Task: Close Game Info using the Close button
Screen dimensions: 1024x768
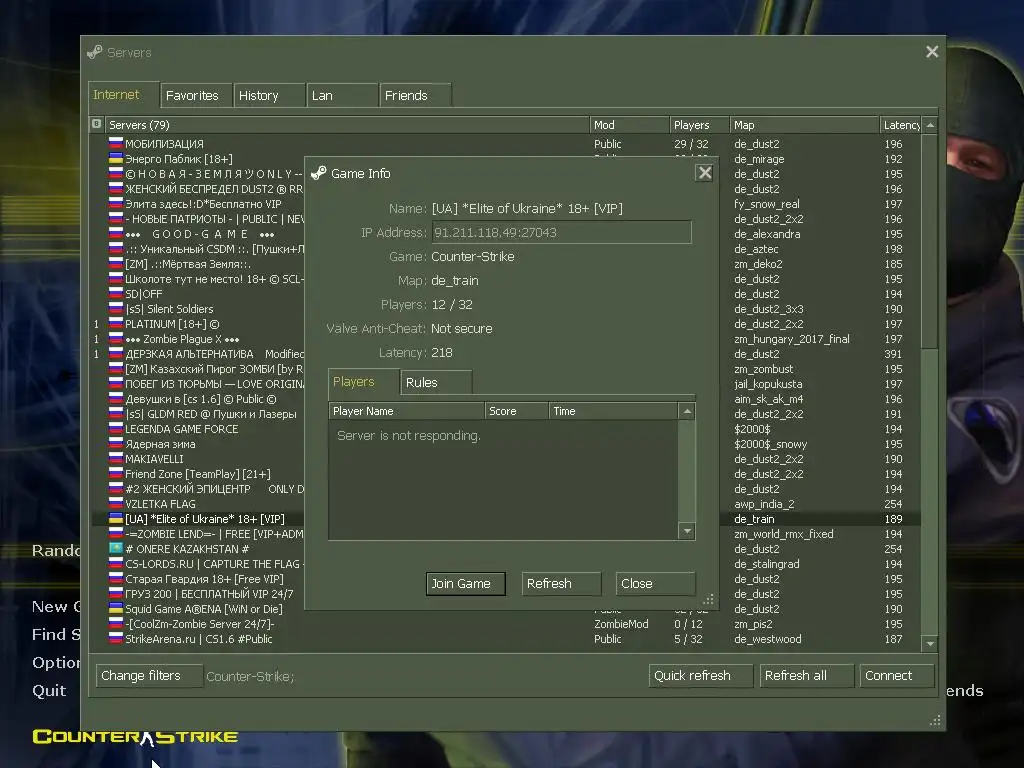Action: (x=655, y=584)
